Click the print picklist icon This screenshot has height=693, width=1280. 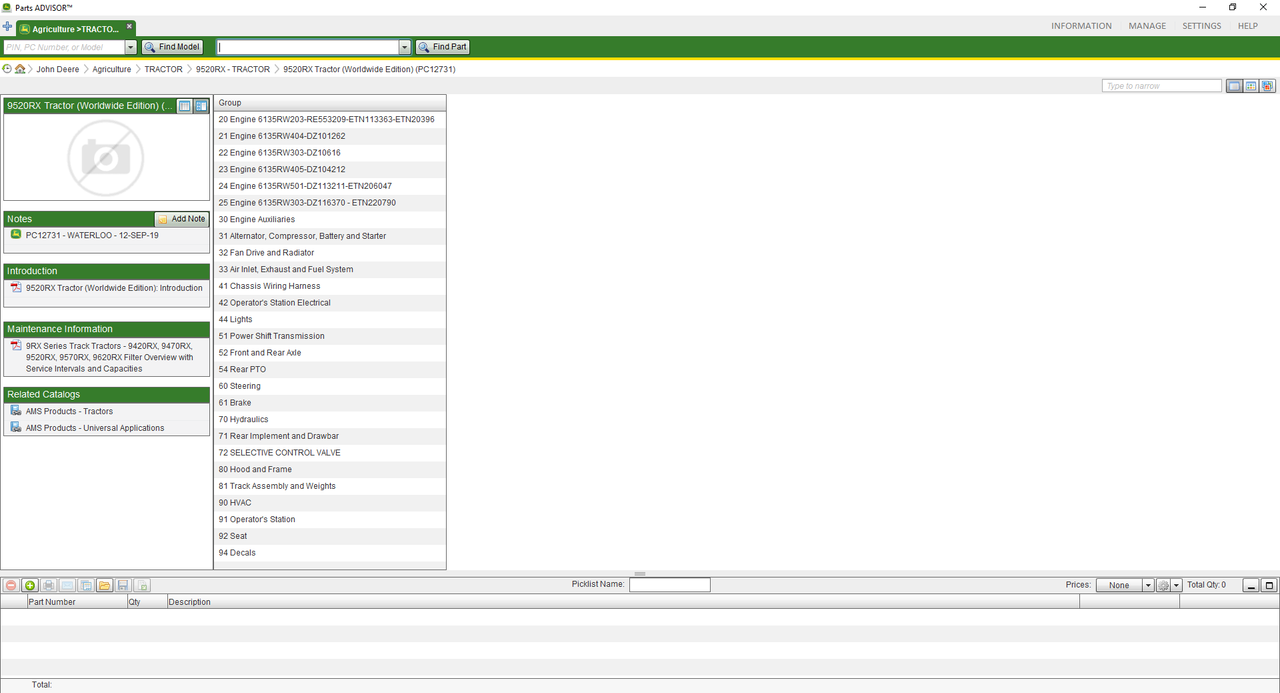[48, 585]
